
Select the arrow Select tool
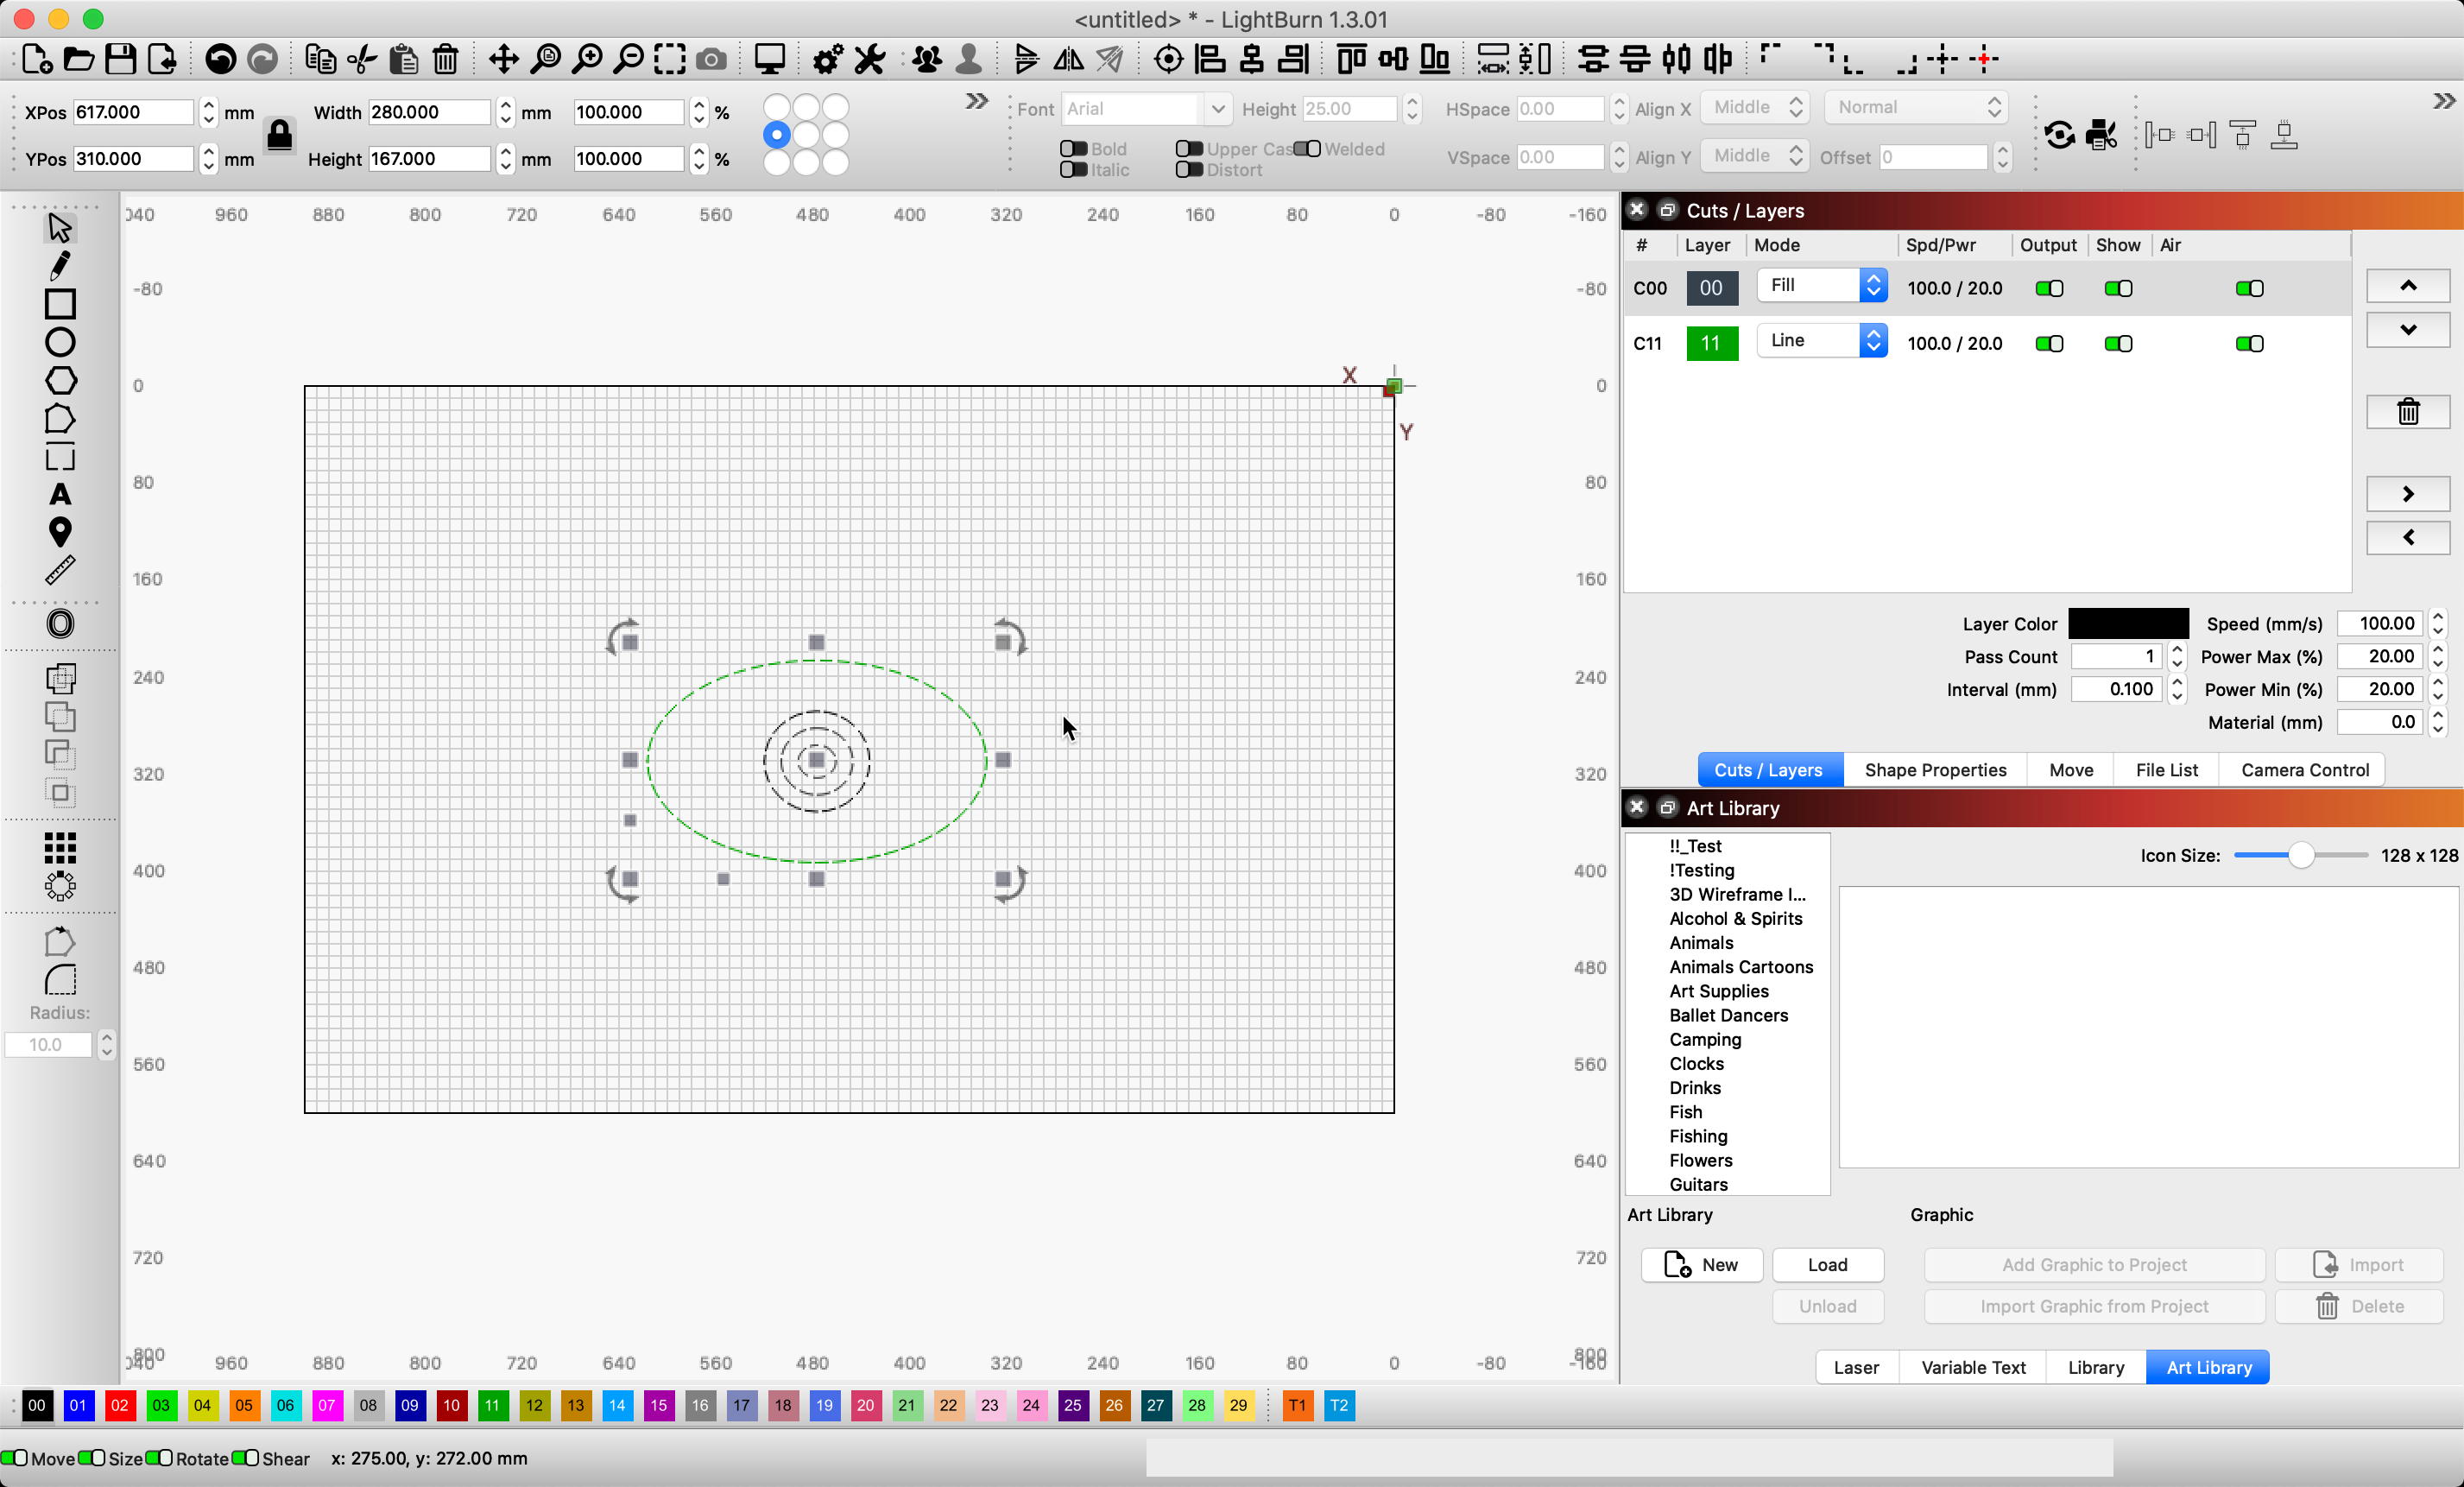[60, 227]
